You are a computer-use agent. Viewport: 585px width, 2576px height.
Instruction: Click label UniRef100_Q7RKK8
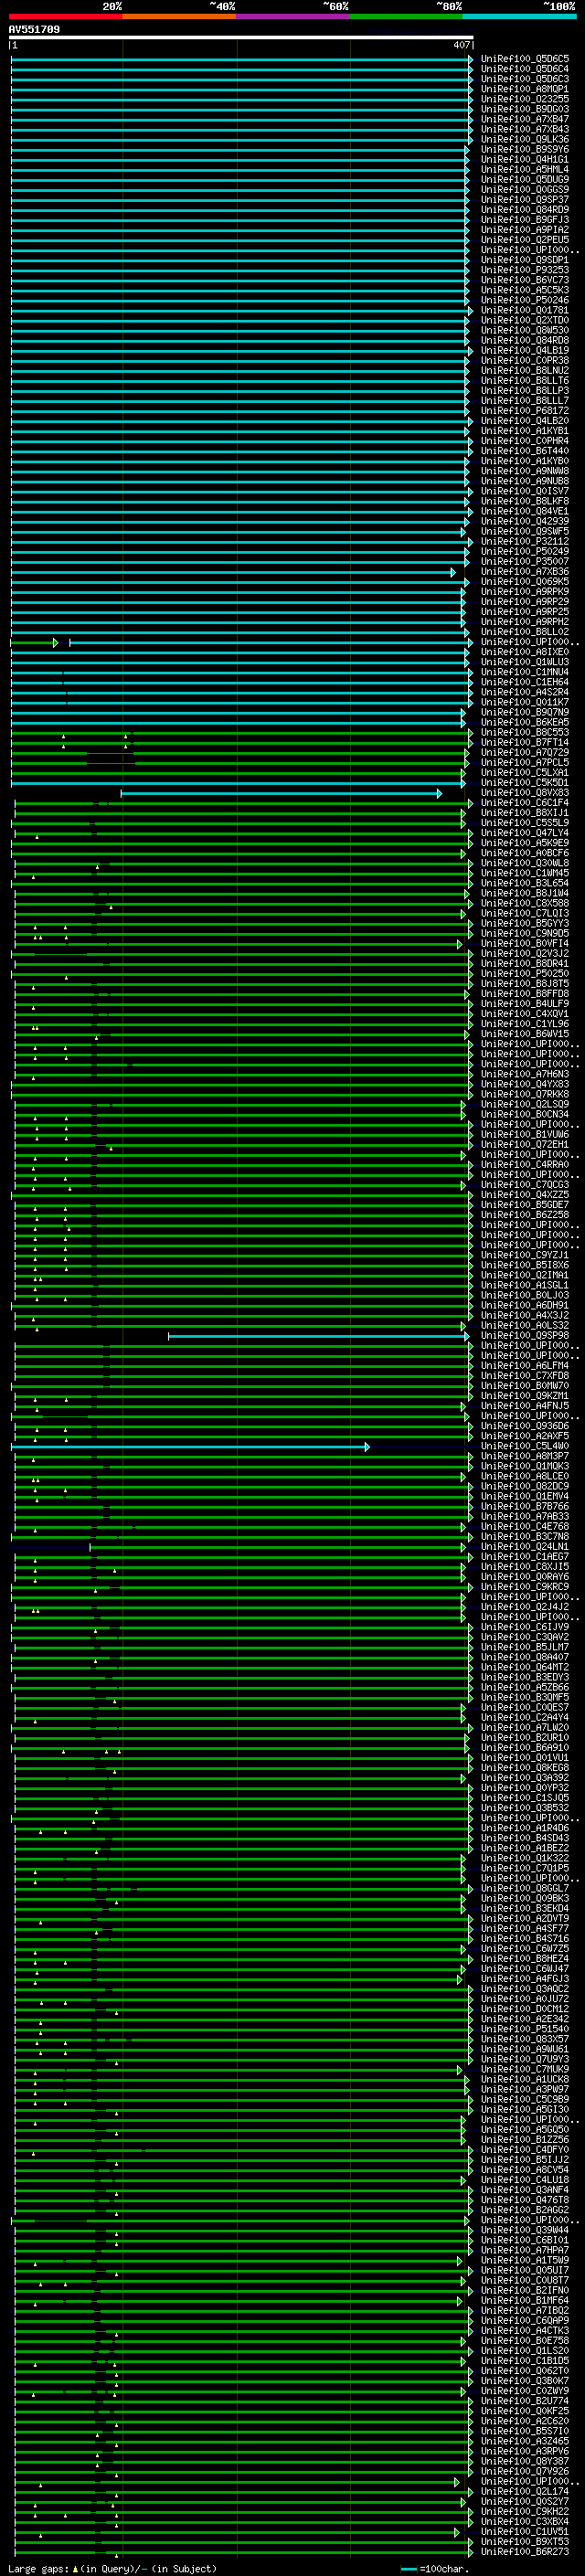tap(525, 1094)
